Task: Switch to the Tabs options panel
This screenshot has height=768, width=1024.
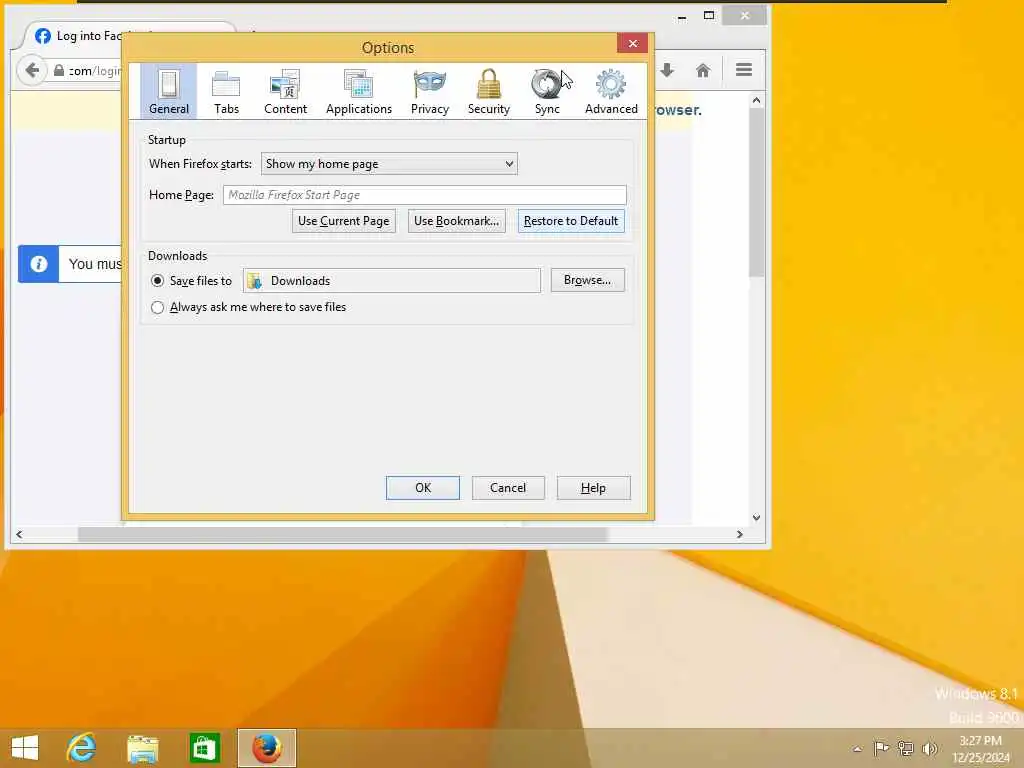Action: coord(227,91)
